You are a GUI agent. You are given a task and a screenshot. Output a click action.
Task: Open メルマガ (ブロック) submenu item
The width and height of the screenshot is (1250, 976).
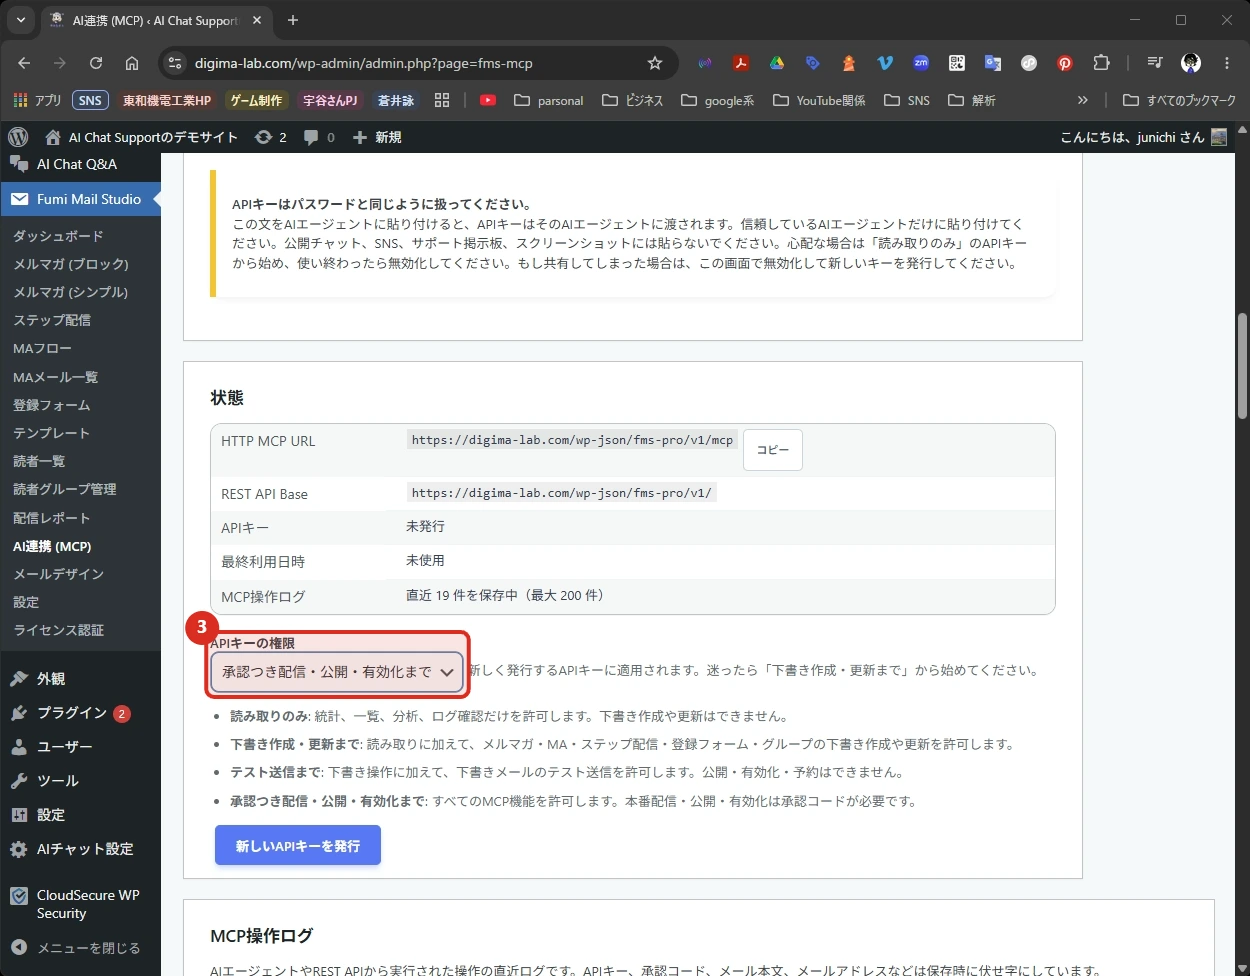tap(71, 264)
